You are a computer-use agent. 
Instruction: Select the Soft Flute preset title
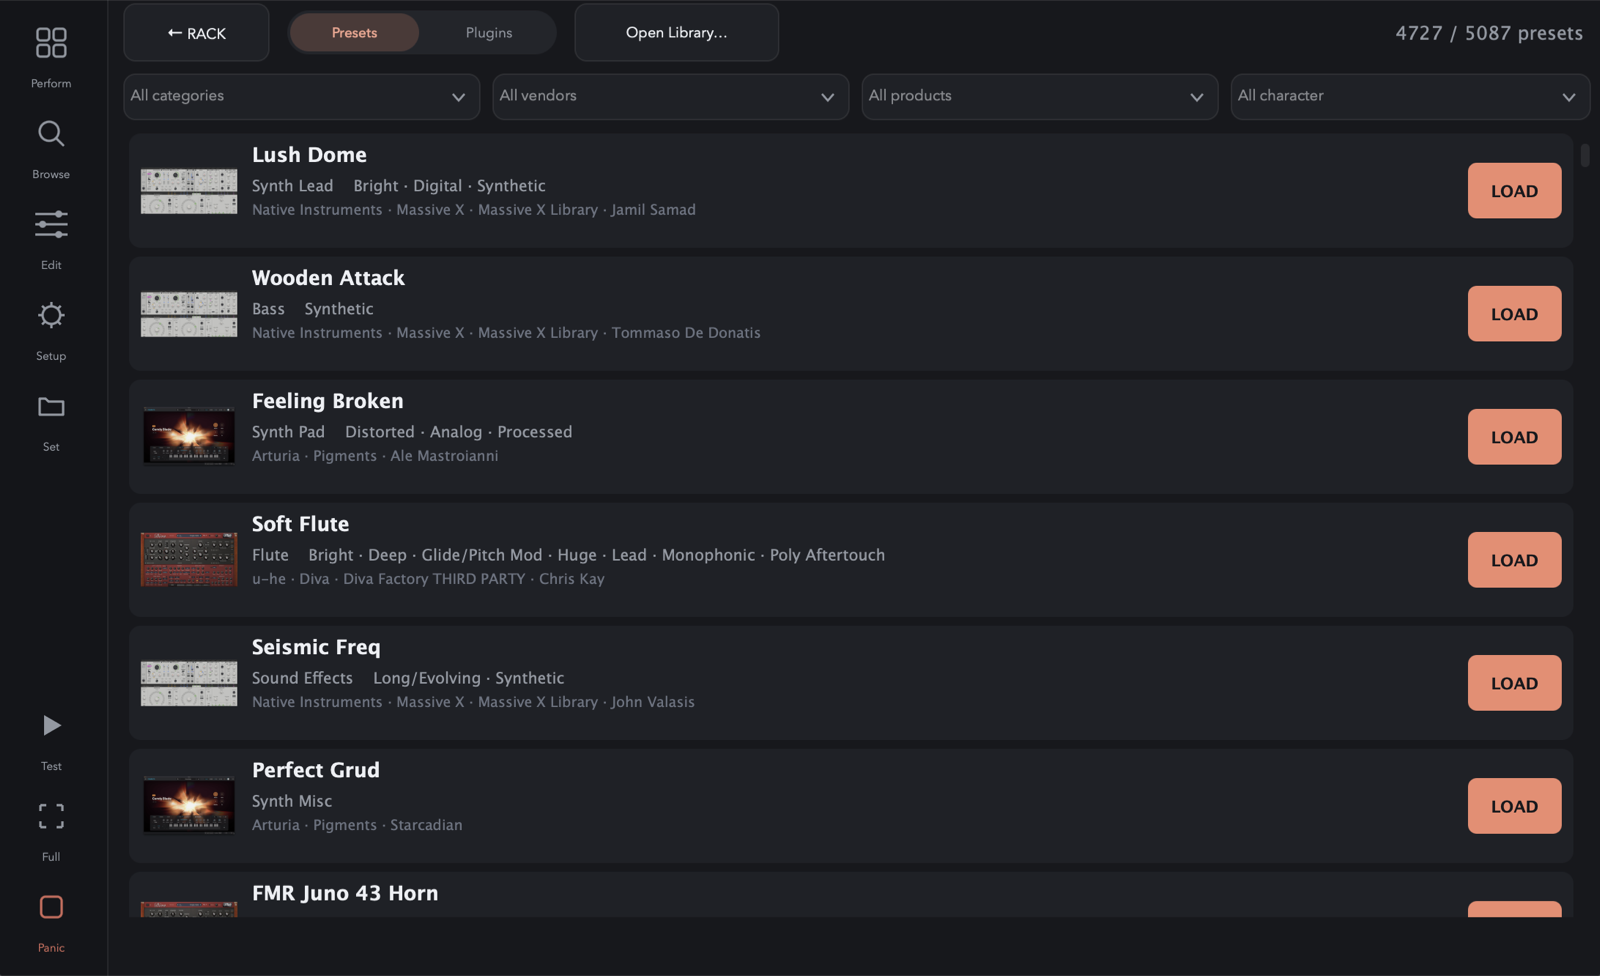point(300,524)
